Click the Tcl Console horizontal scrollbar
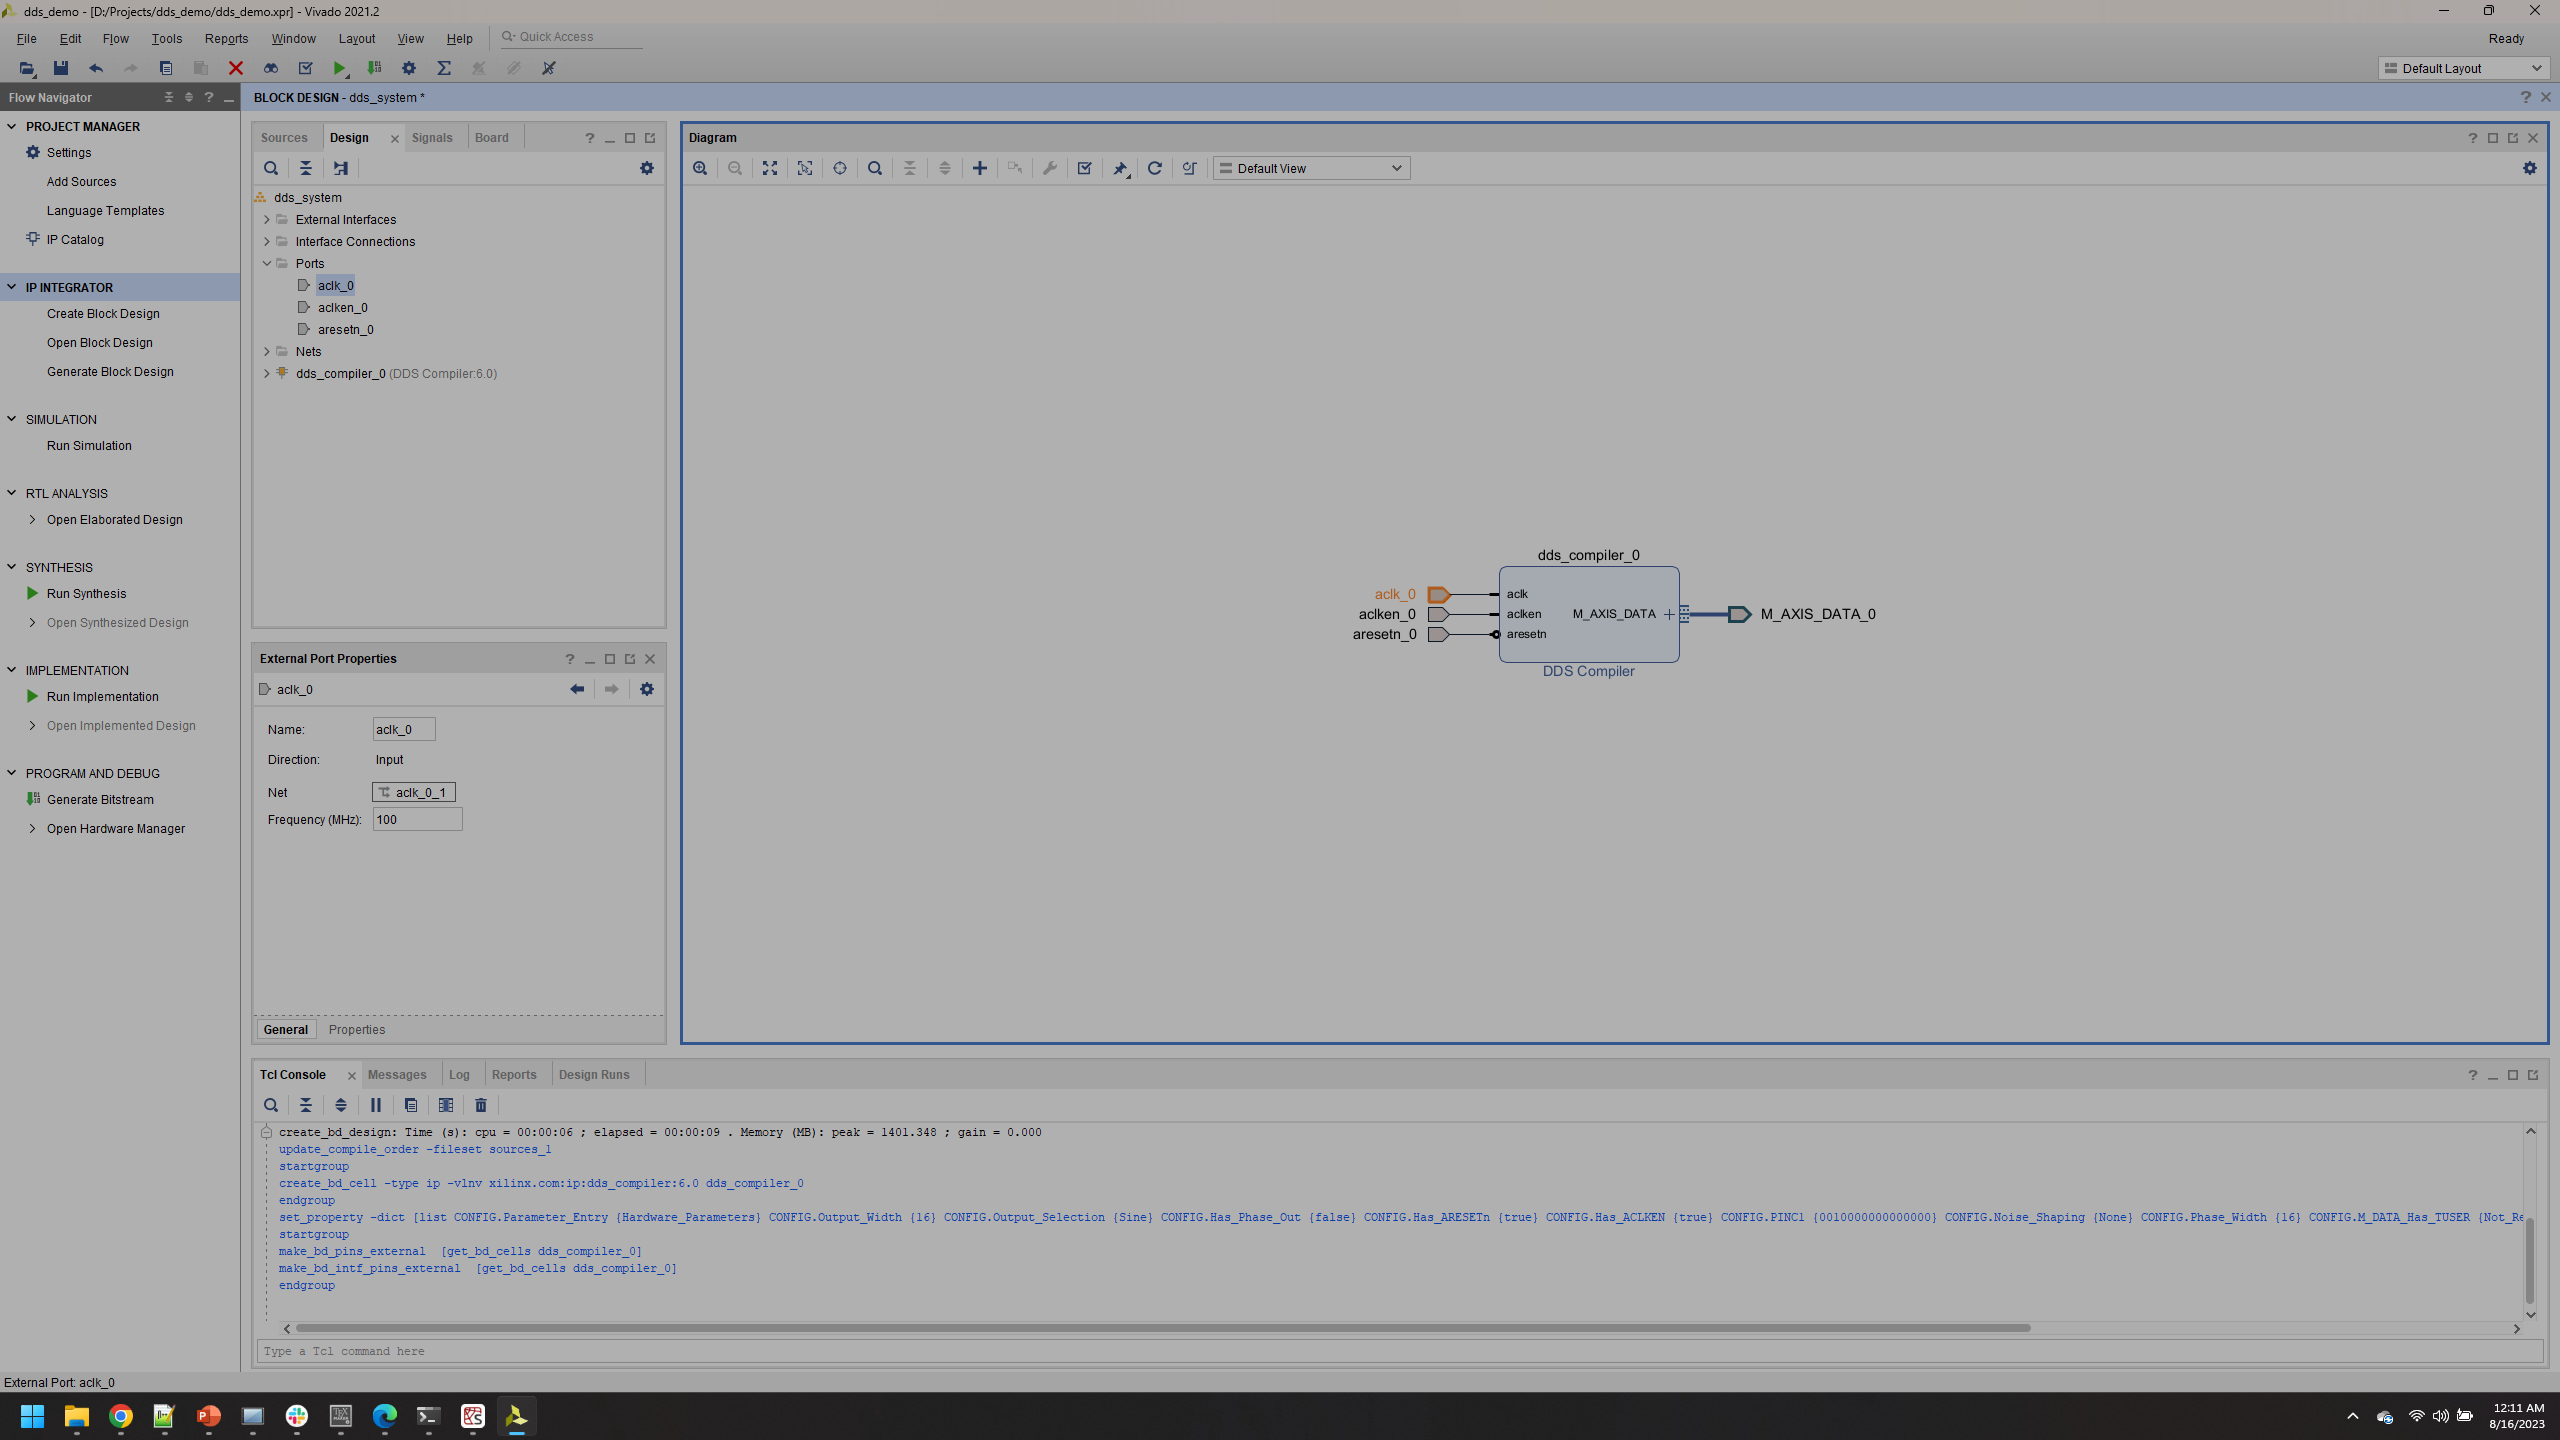Screen dimensions: 2560x1440 pyautogui.click(x=1162, y=1328)
